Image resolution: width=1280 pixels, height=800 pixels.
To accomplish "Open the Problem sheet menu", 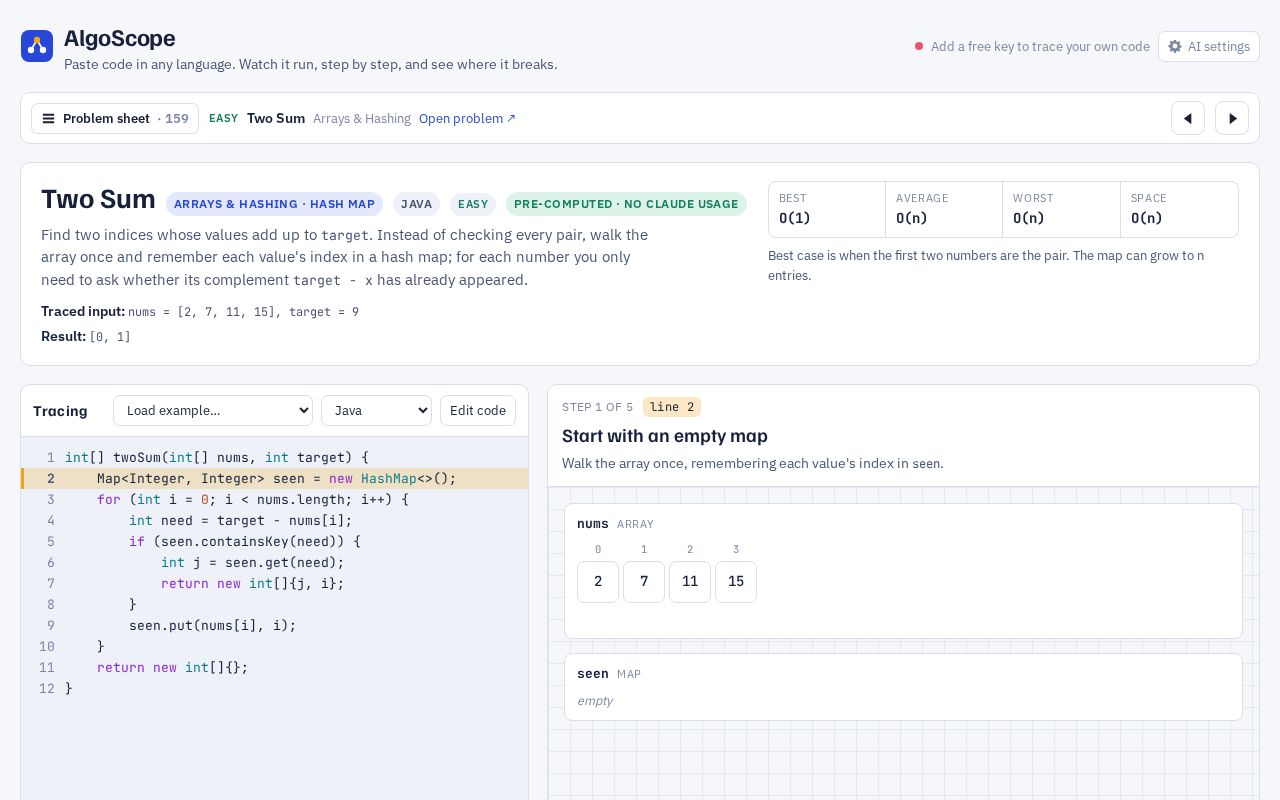I will click(115, 118).
